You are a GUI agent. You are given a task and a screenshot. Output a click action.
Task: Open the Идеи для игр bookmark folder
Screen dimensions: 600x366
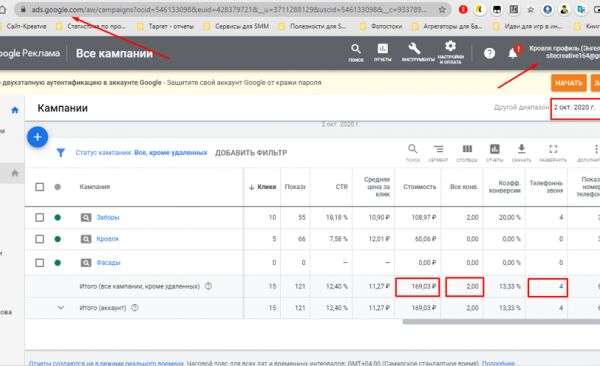click(x=528, y=26)
